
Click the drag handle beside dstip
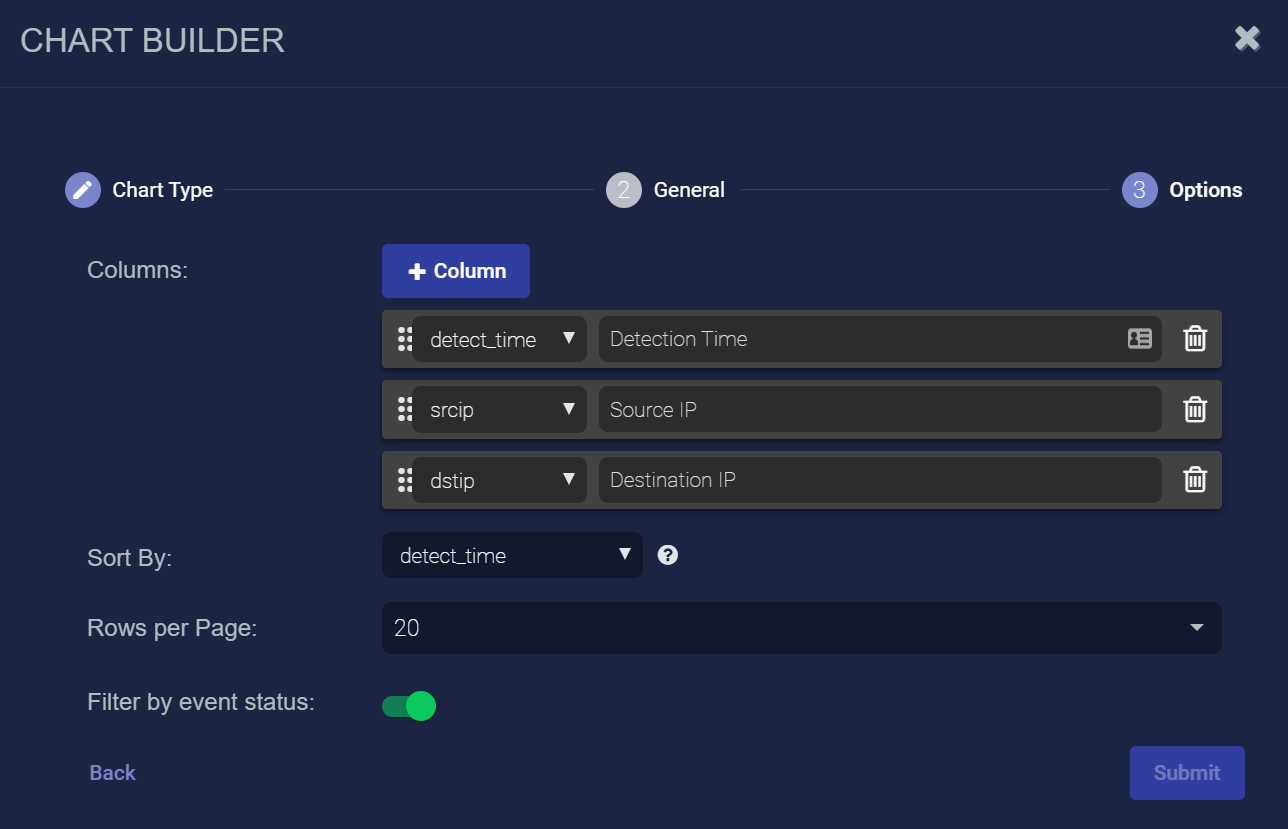(404, 480)
